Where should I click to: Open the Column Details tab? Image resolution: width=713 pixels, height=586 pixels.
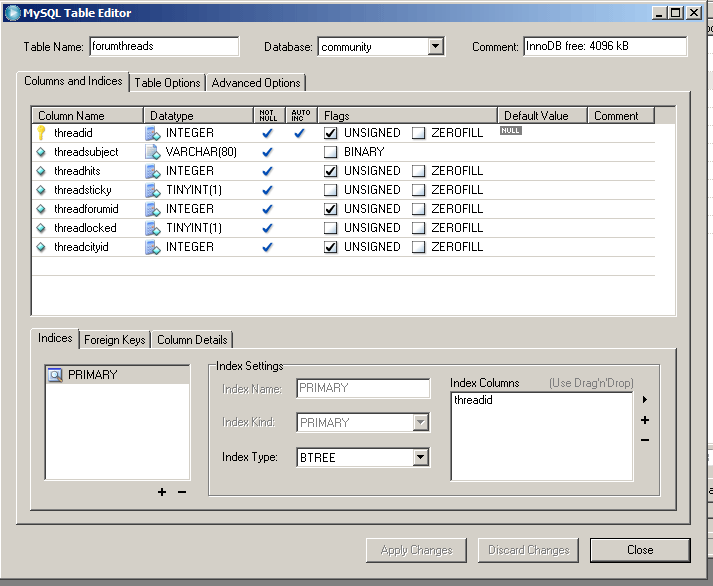[x=192, y=340]
